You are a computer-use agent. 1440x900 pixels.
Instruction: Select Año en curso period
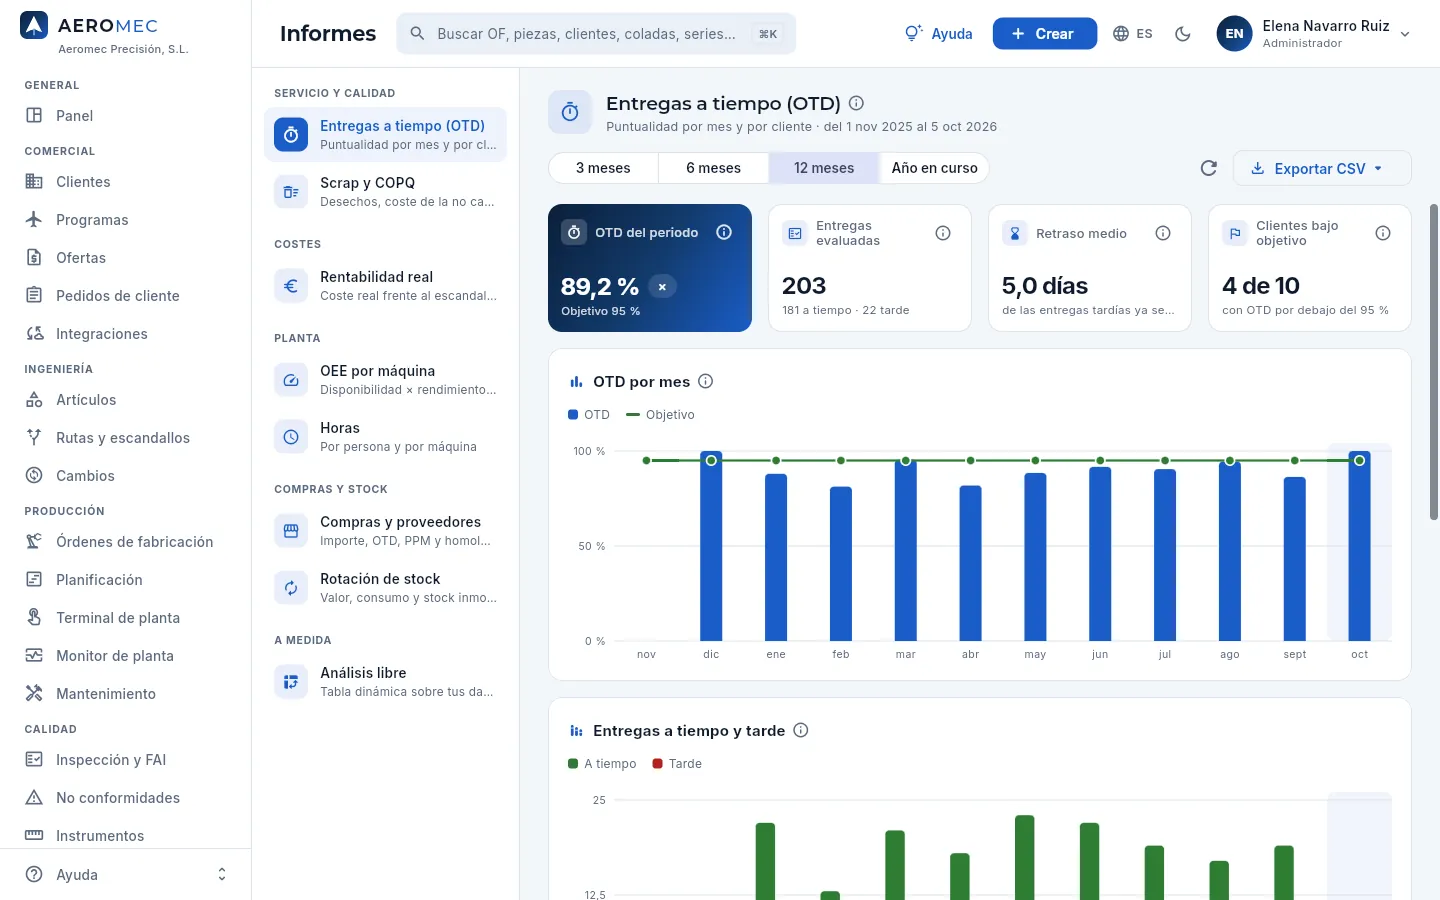click(934, 168)
